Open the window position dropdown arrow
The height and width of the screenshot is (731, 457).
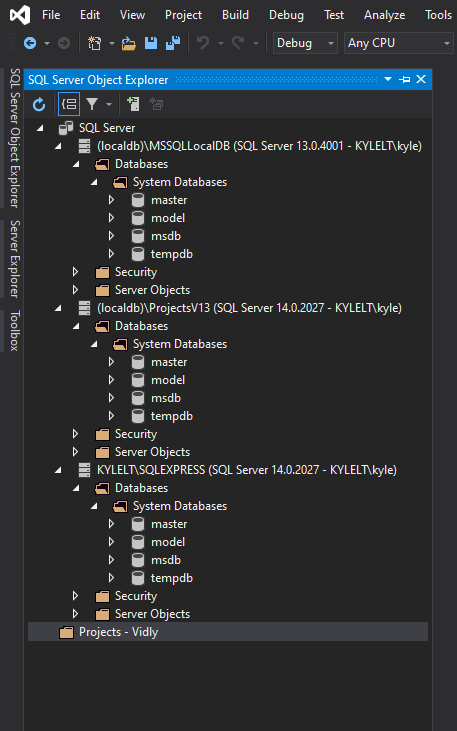point(388,80)
